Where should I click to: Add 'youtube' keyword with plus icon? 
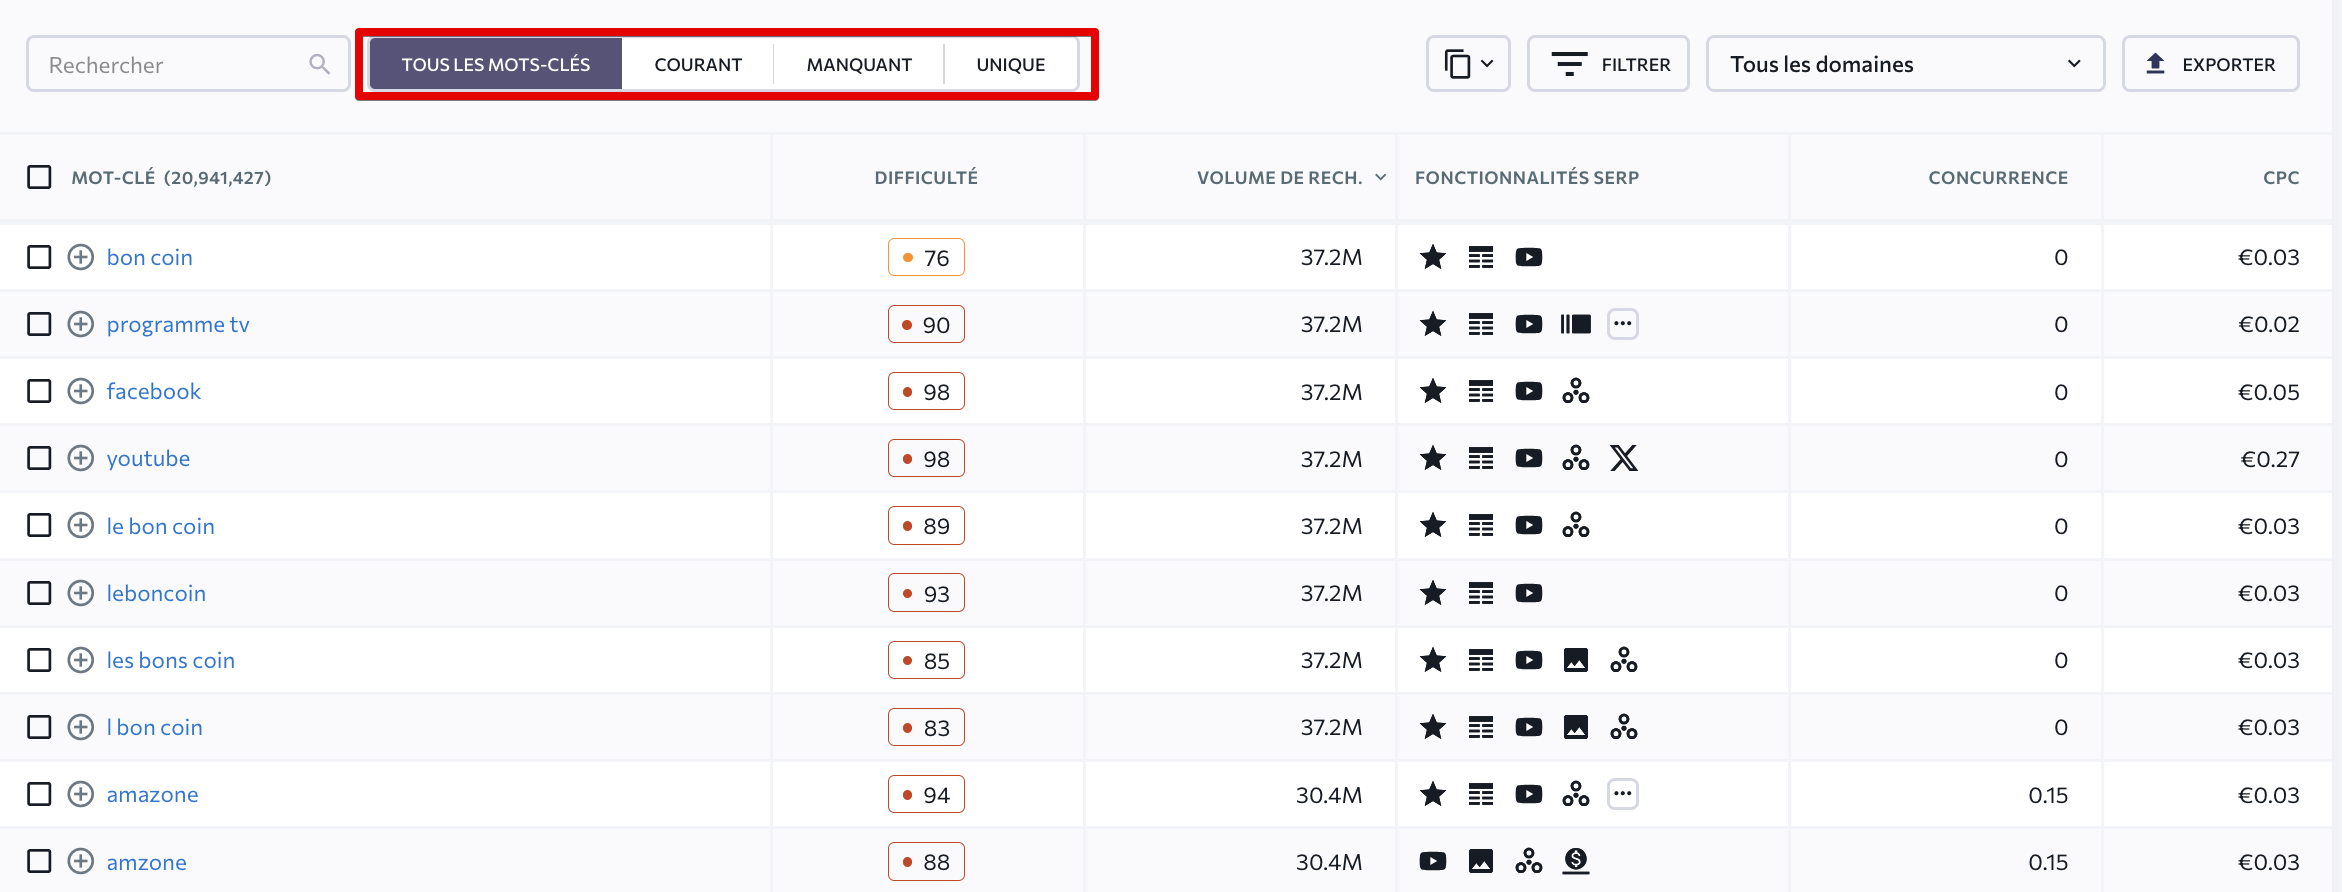coord(81,458)
